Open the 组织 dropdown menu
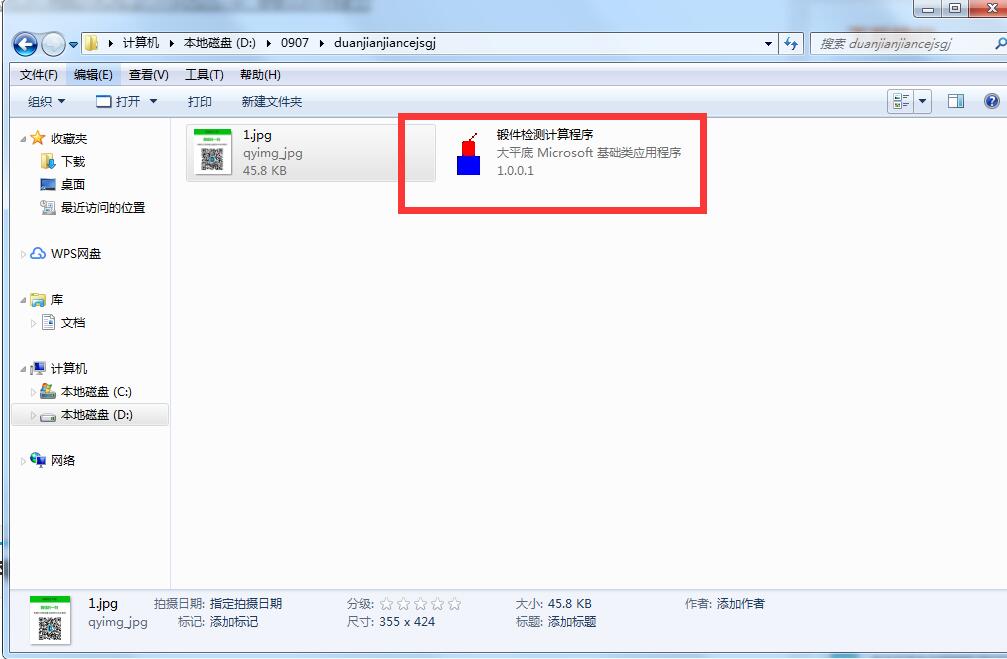The image size is (1007, 659). pyautogui.click(x=46, y=101)
